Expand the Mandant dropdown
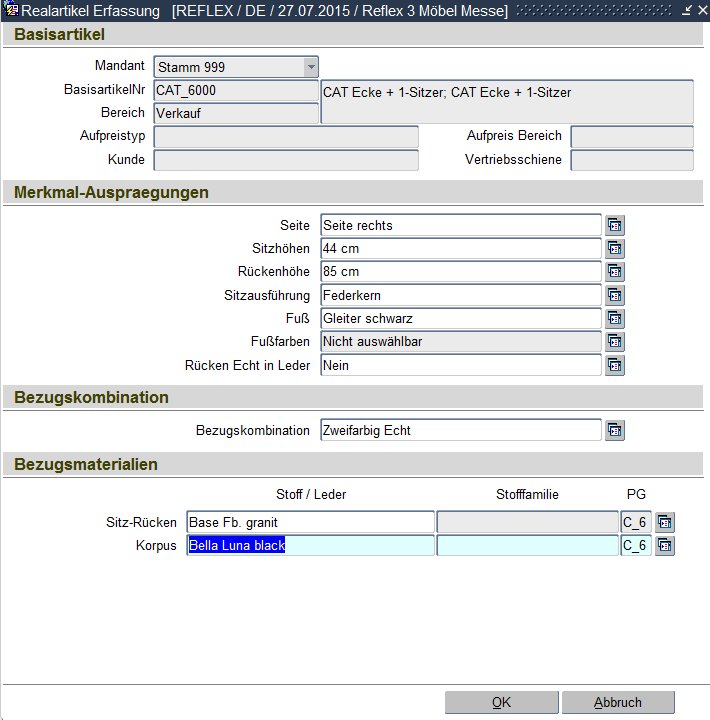Image resolution: width=710 pixels, height=720 pixels. tap(311, 67)
